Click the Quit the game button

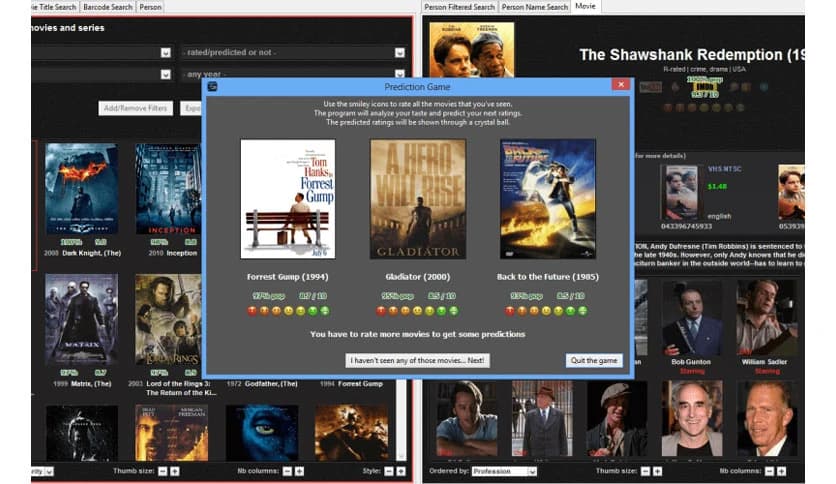[594, 360]
